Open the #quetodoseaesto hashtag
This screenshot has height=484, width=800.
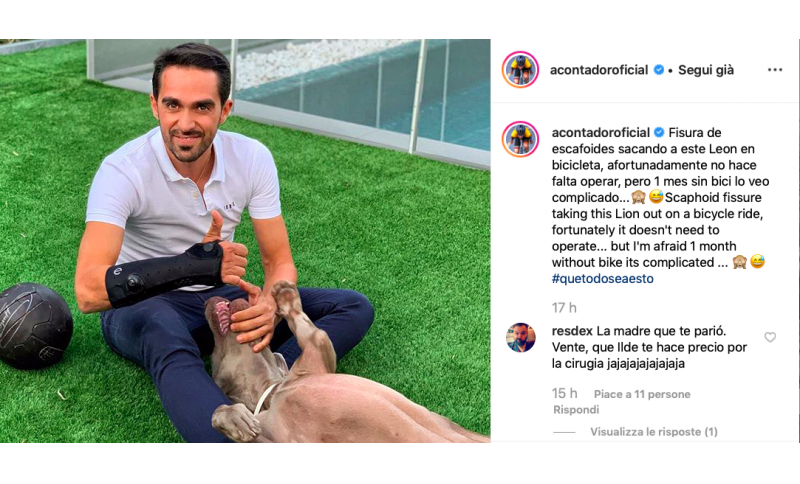click(x=603, y=278)
